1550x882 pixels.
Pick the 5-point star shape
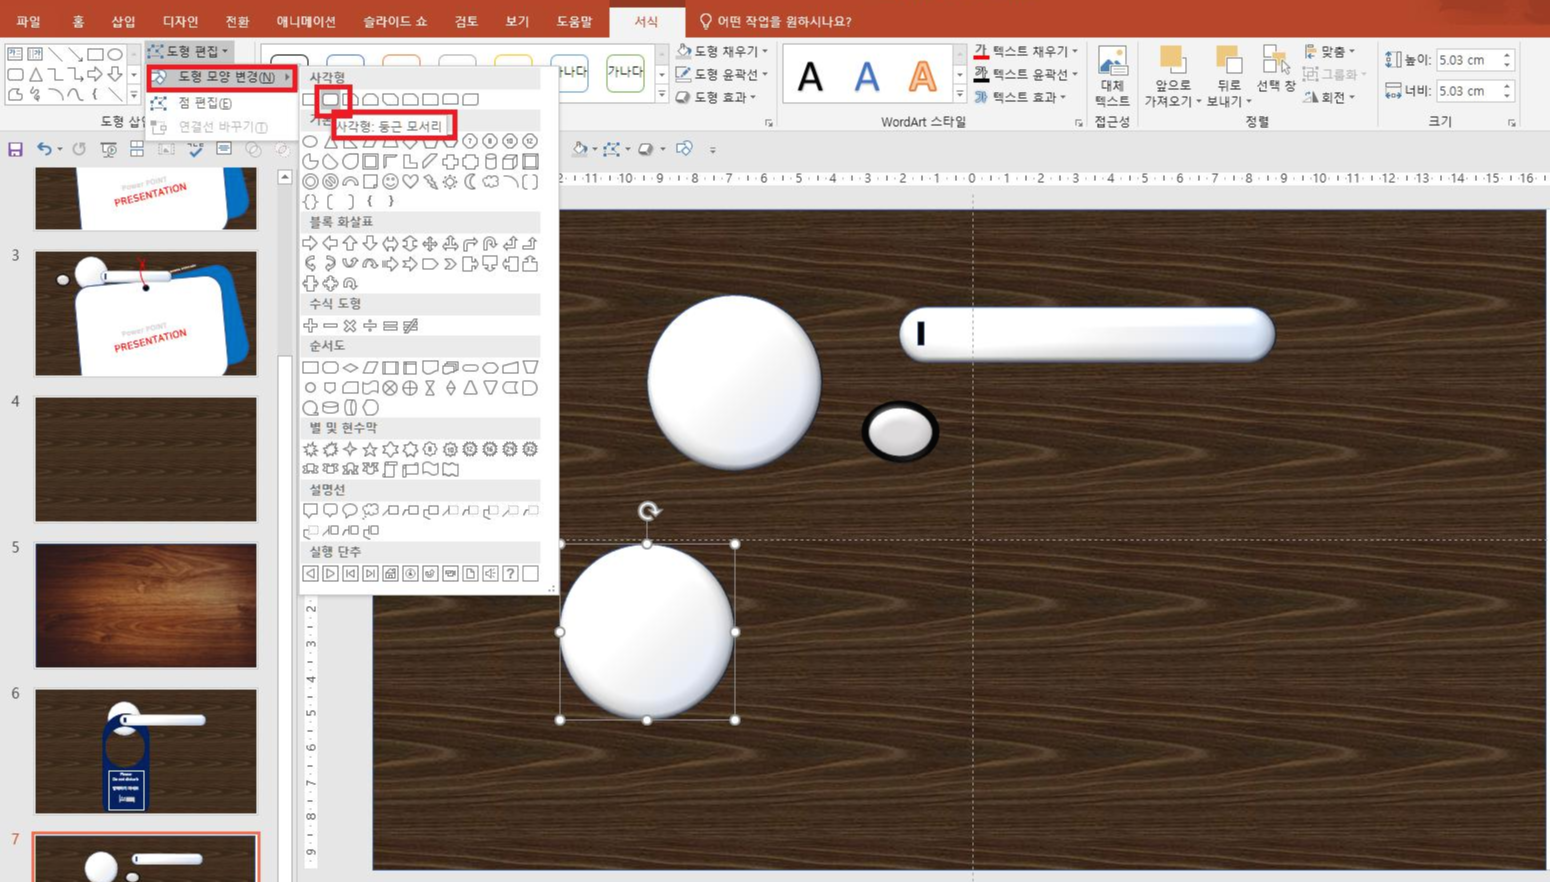coord(370,450)
